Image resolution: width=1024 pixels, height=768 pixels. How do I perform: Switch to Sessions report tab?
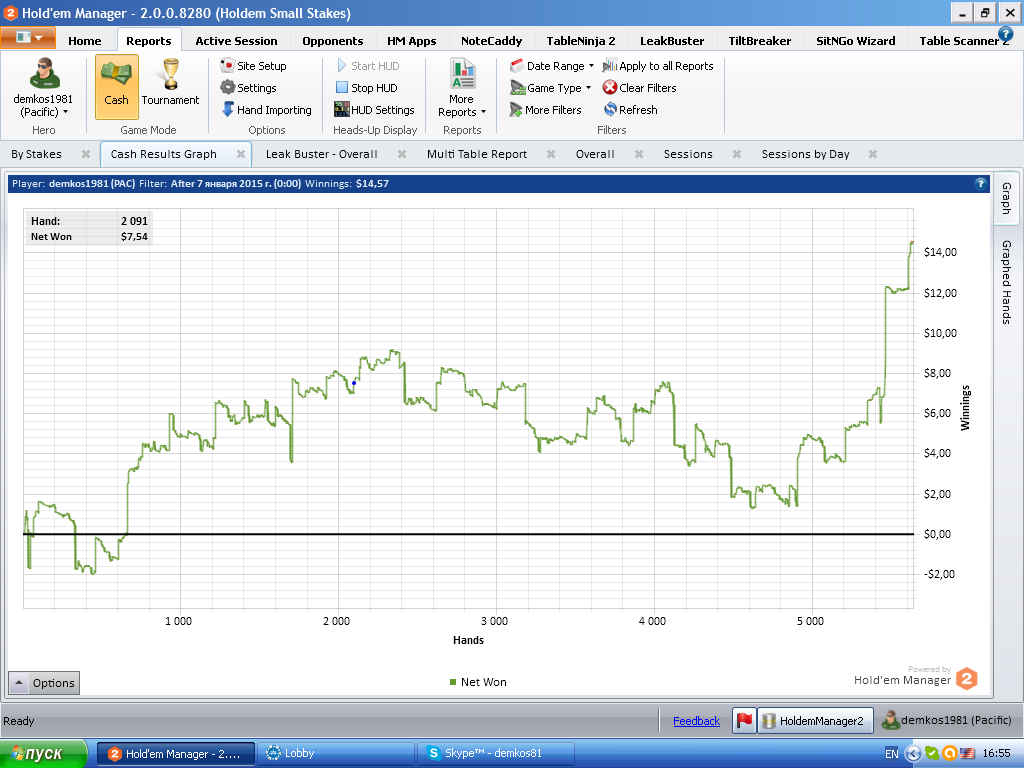[x=688, y=154]
